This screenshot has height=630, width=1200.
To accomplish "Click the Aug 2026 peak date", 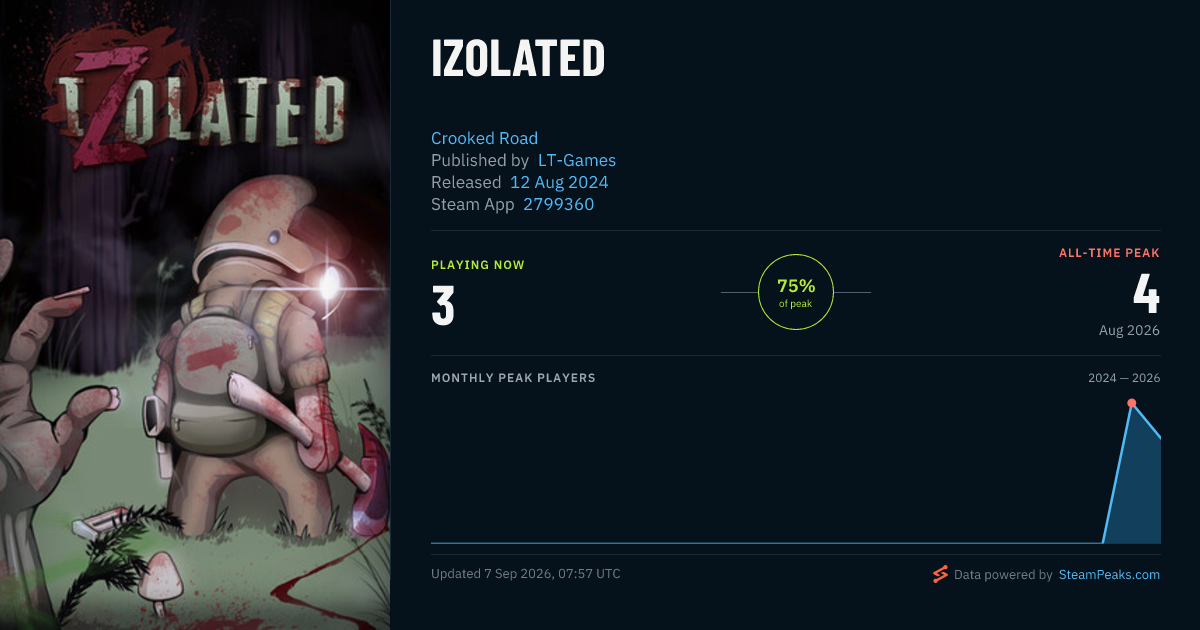I will pyautogui.click(x=1129, y=330).
